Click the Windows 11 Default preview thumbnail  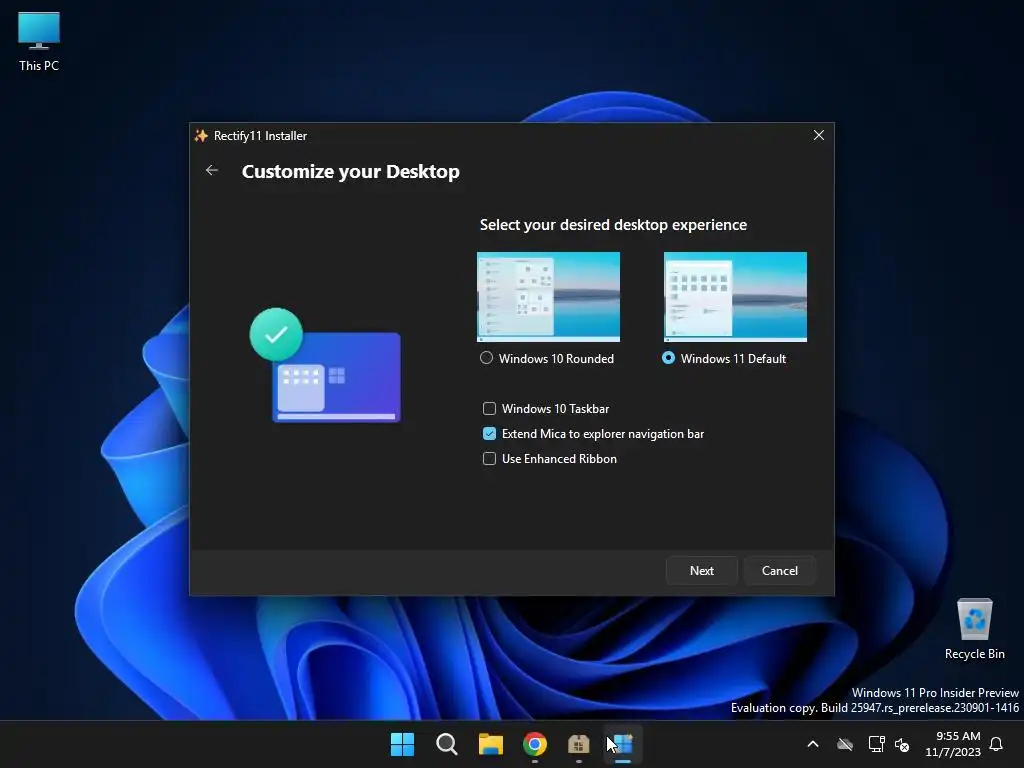pyautogui.click(x=735, y=297)
